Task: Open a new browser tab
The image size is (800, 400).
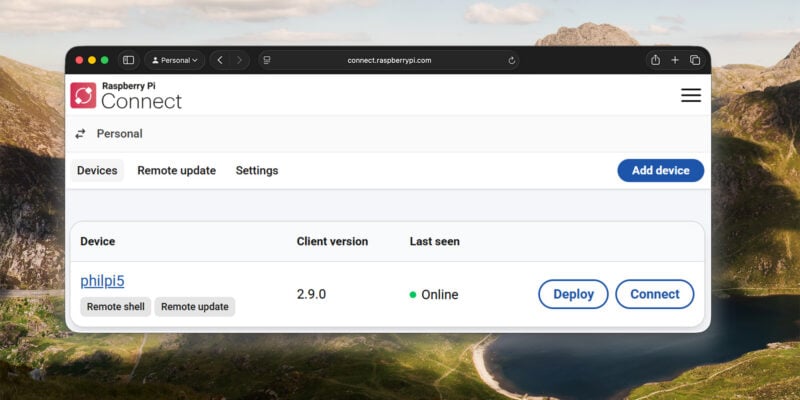Action: [x=675, y=60]
